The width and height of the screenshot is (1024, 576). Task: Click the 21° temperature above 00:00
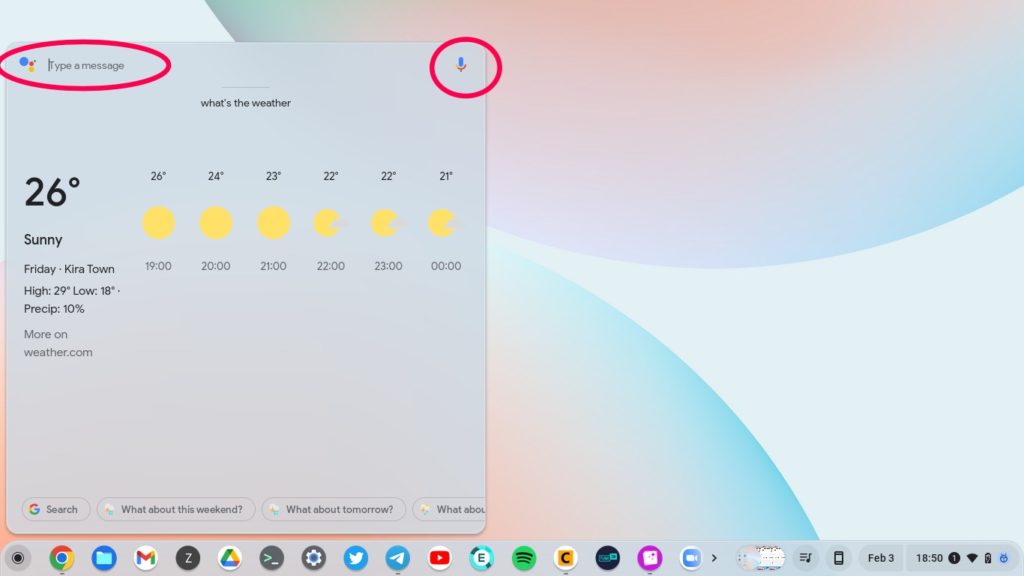click(x=445, y=176)
